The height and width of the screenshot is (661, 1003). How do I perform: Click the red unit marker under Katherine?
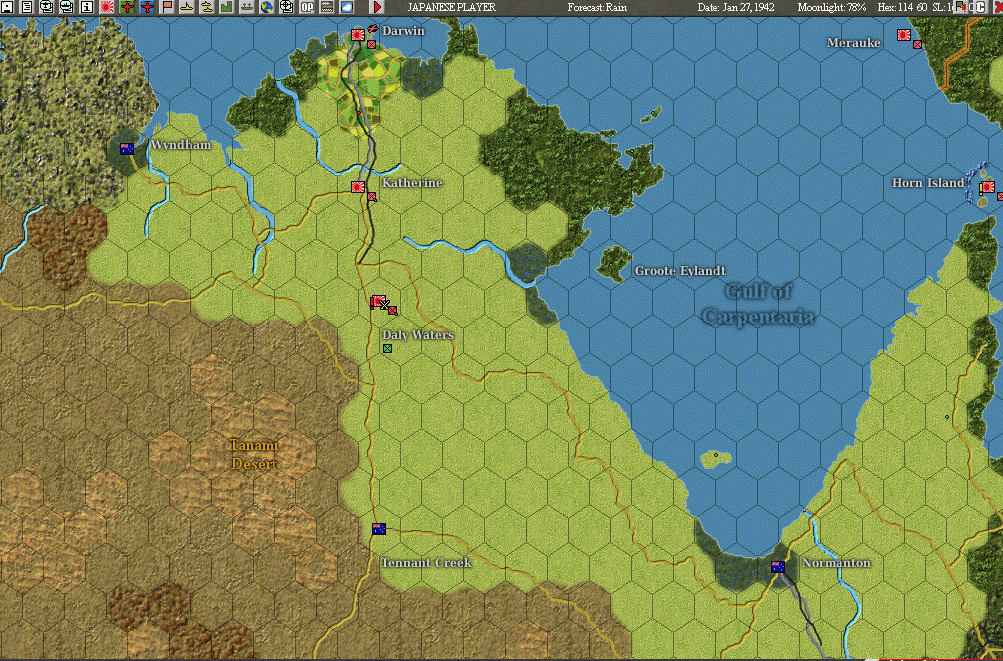coord(372,197)
